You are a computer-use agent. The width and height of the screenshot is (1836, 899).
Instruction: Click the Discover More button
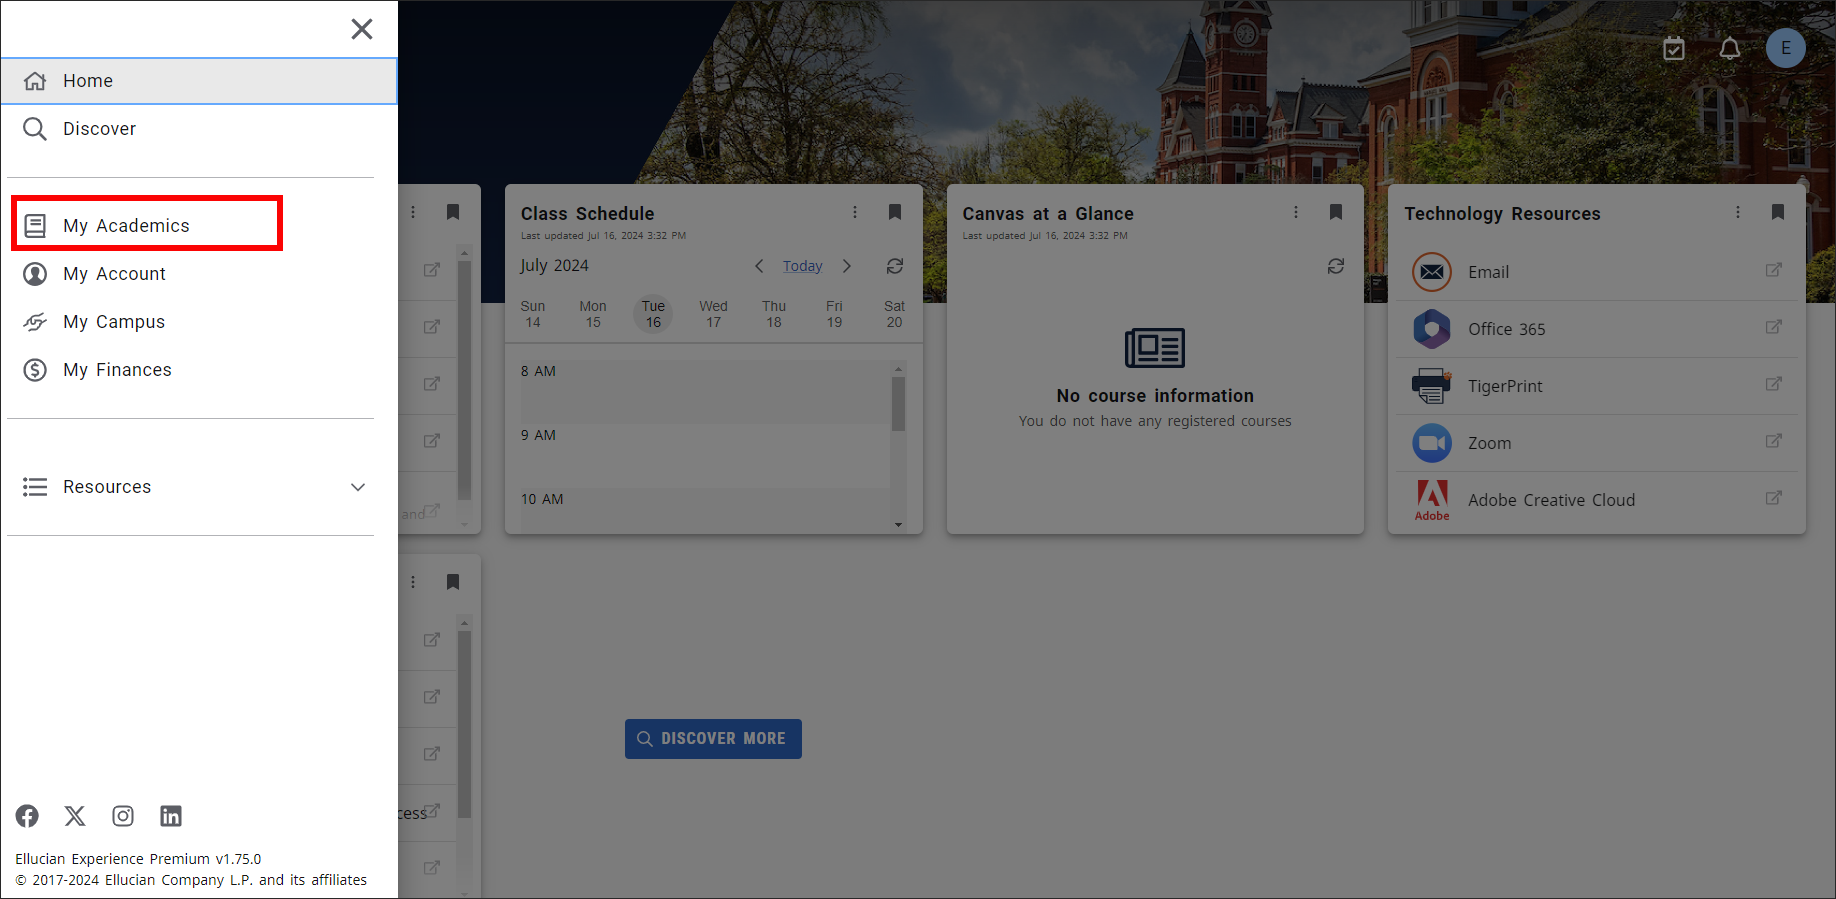coord(713,739)
